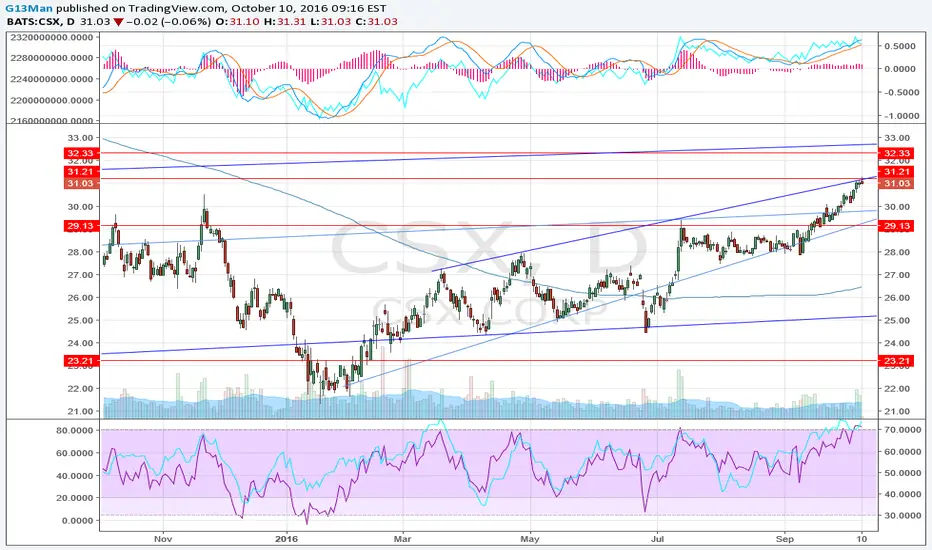Click the 24.00 label on left price axis
This screenshot has height=550, width=932.
(x=80, y=343)
